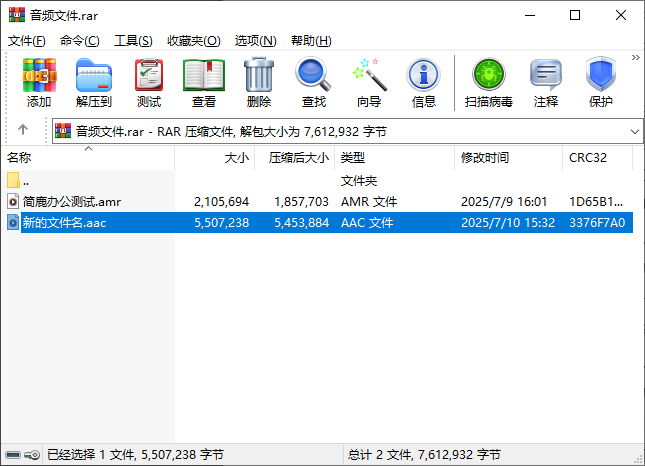Click the 新的文件名.aac file icon
The image size is (645, 466).
[13, 223]
